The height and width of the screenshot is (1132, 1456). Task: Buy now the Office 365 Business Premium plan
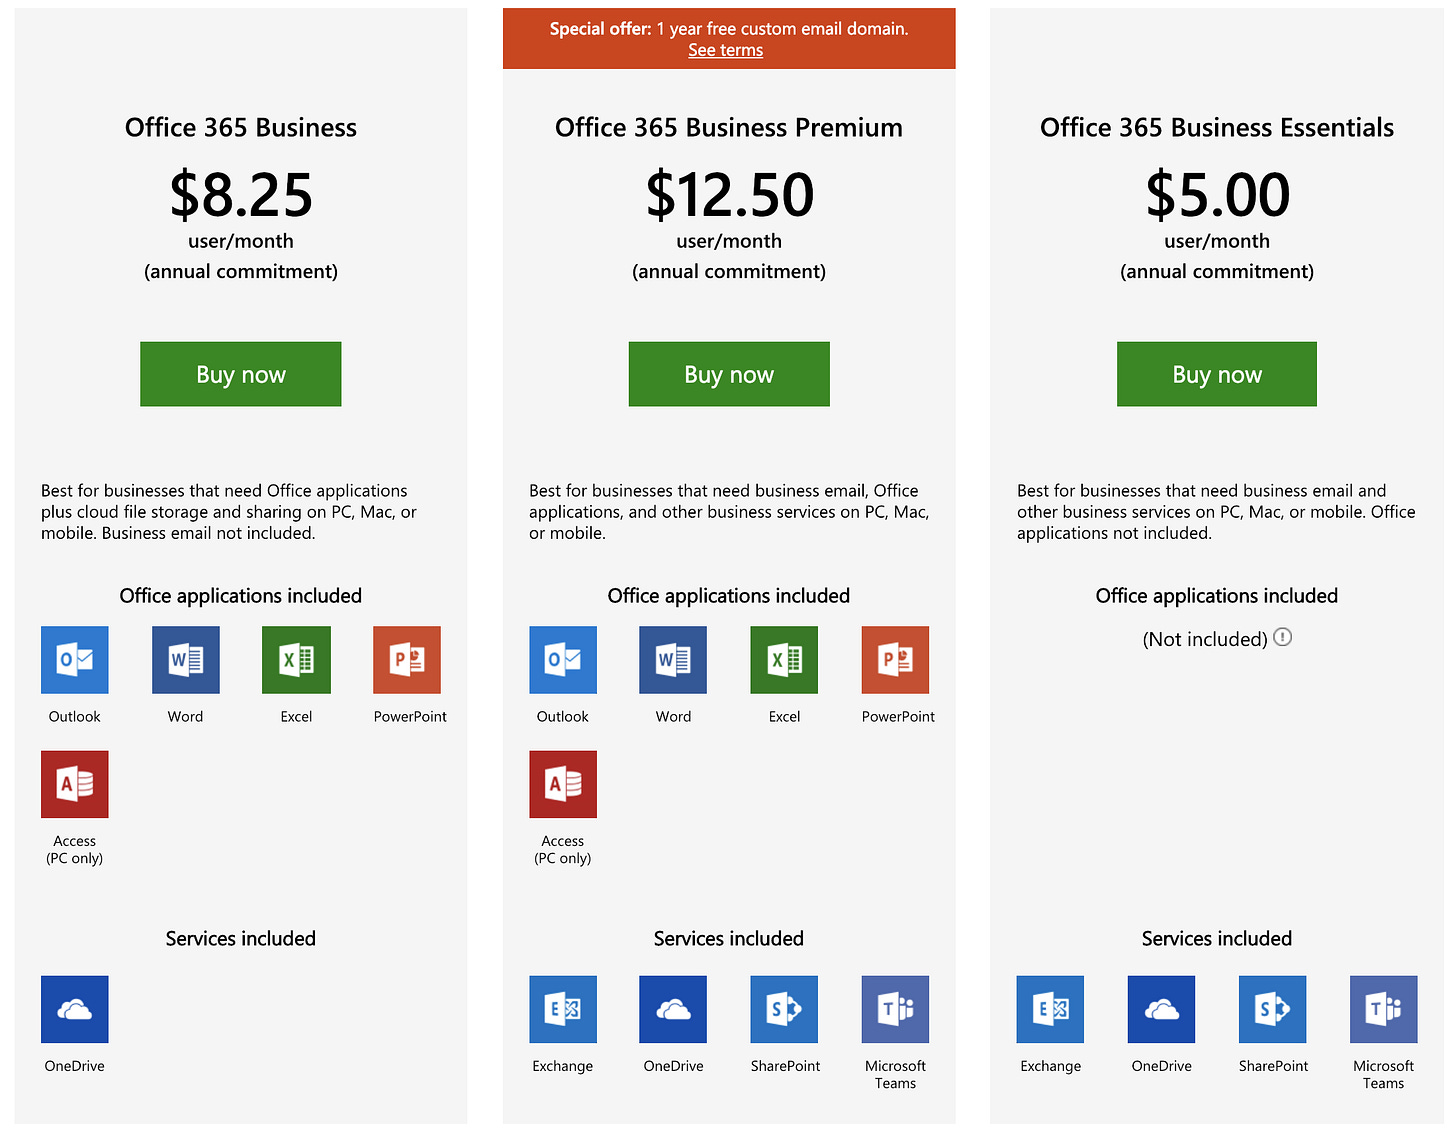[729, 374]
